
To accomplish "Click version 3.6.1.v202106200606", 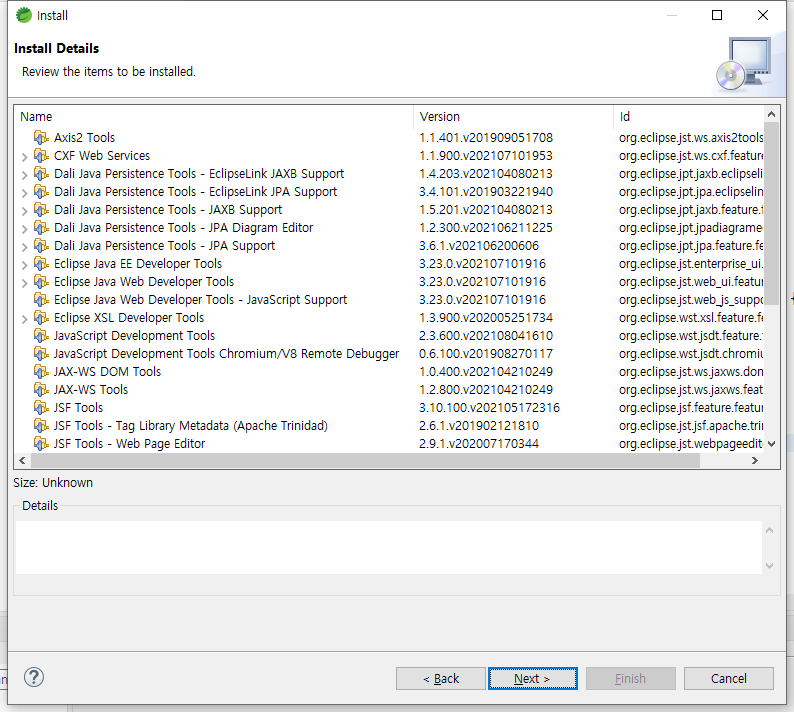I will pyautogui.click(x=479, y=246).
